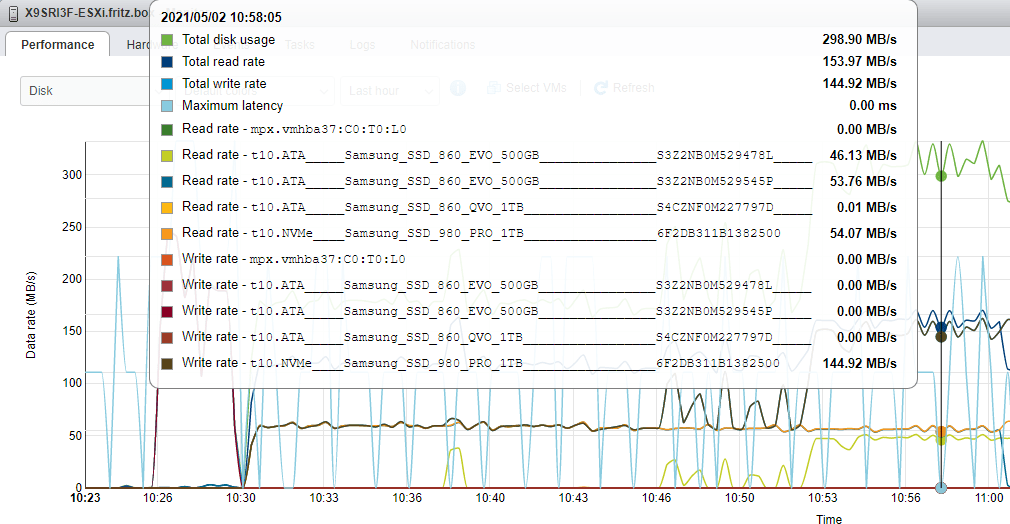Open the Notifications tab

pyautogui.click(x=443, y=44)
